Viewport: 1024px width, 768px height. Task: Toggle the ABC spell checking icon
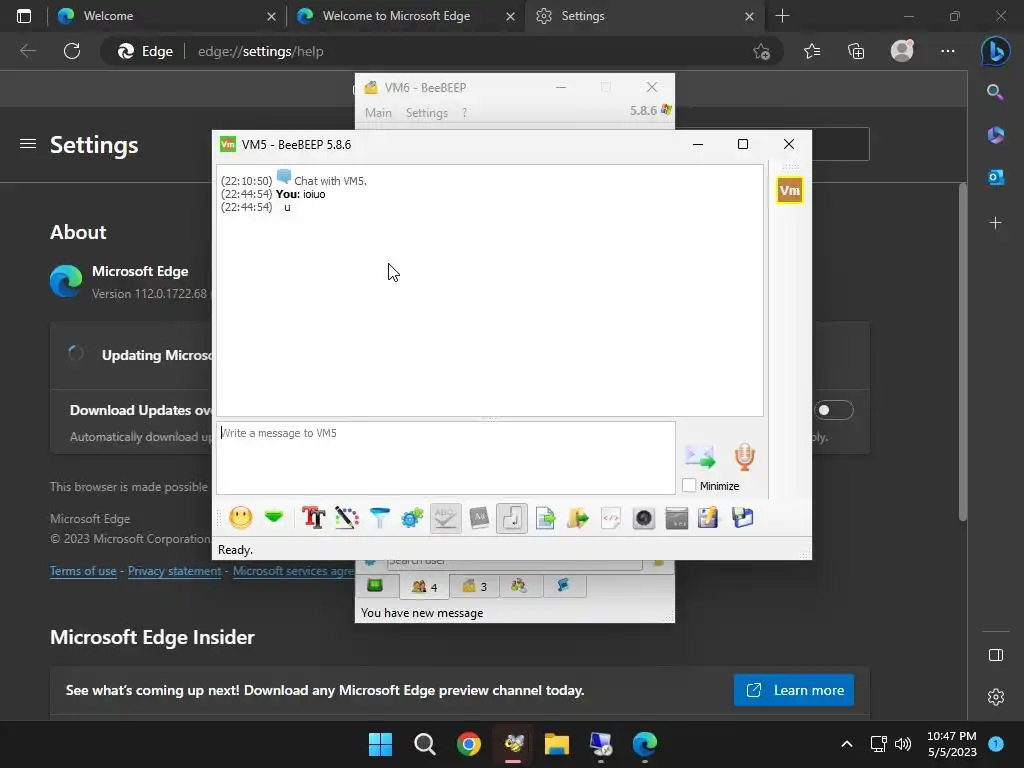tap(445, 518)
